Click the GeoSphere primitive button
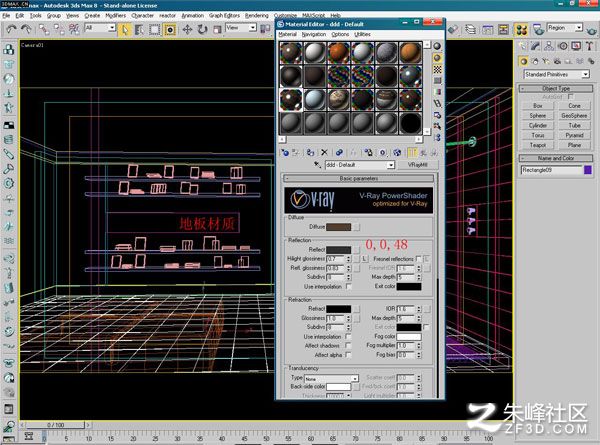This screenshot has height=445, width=600. pos(574,116)
